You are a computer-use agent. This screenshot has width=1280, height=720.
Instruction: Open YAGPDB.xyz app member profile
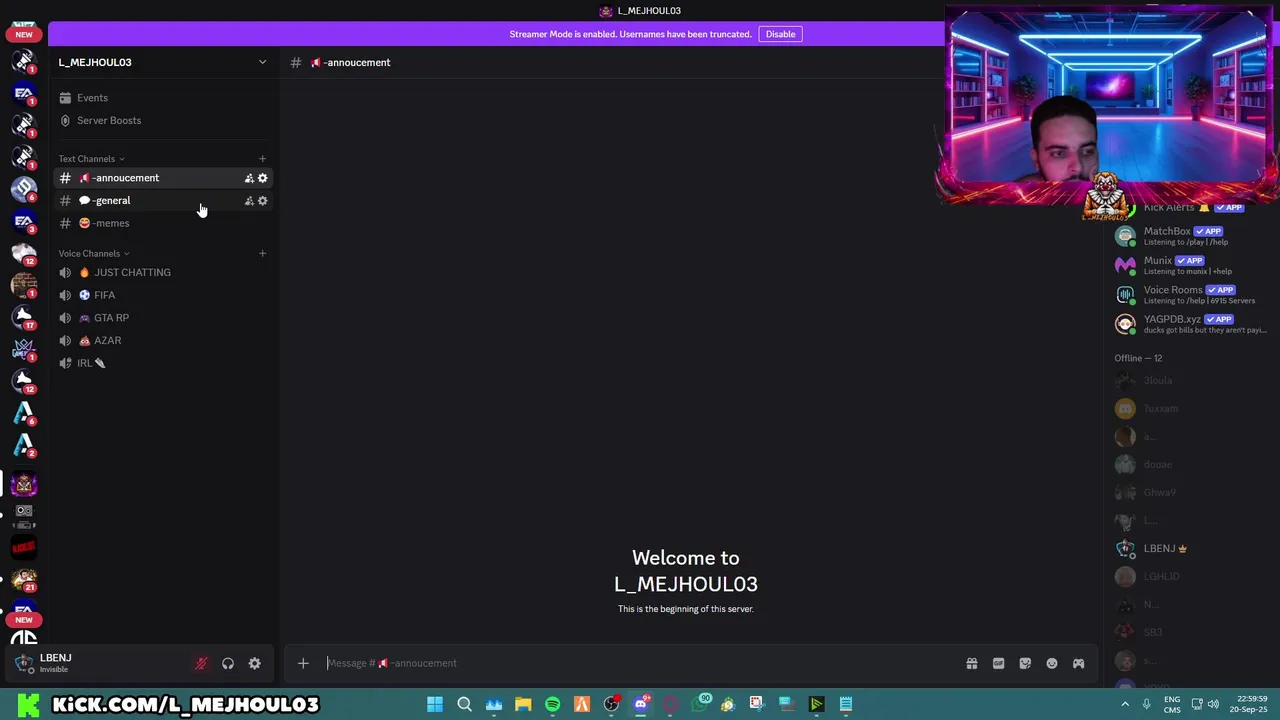(x=1190, y=323)
